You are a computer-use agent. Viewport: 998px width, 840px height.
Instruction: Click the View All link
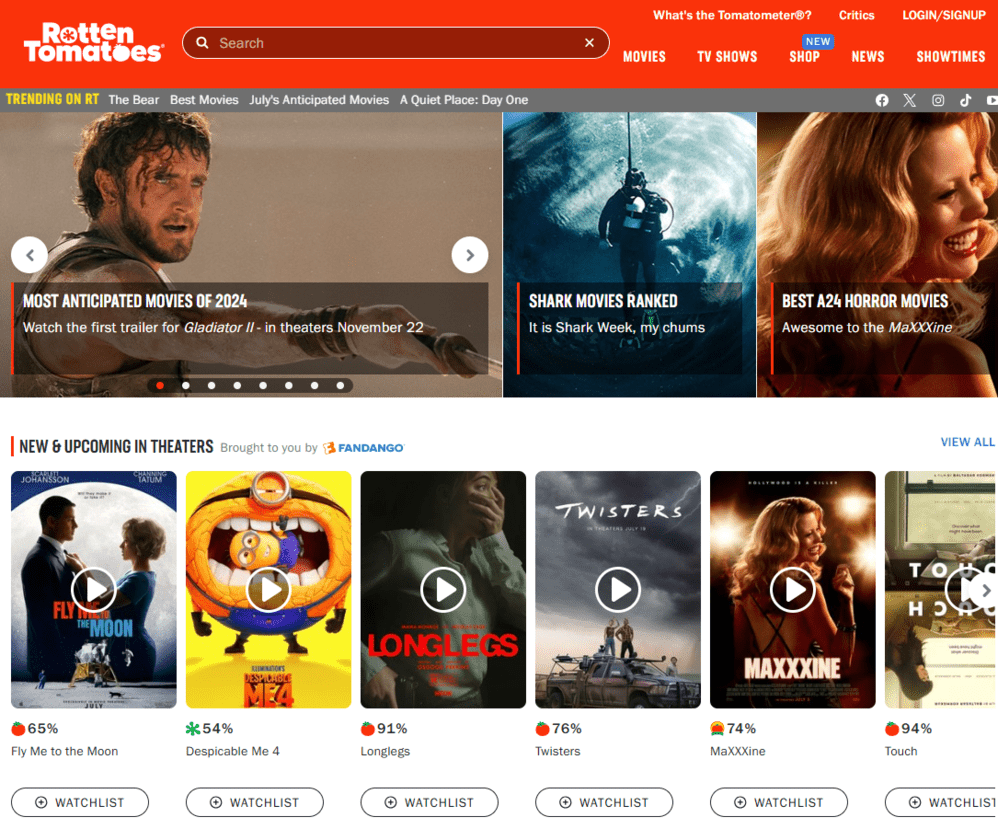tap(967, 442)
